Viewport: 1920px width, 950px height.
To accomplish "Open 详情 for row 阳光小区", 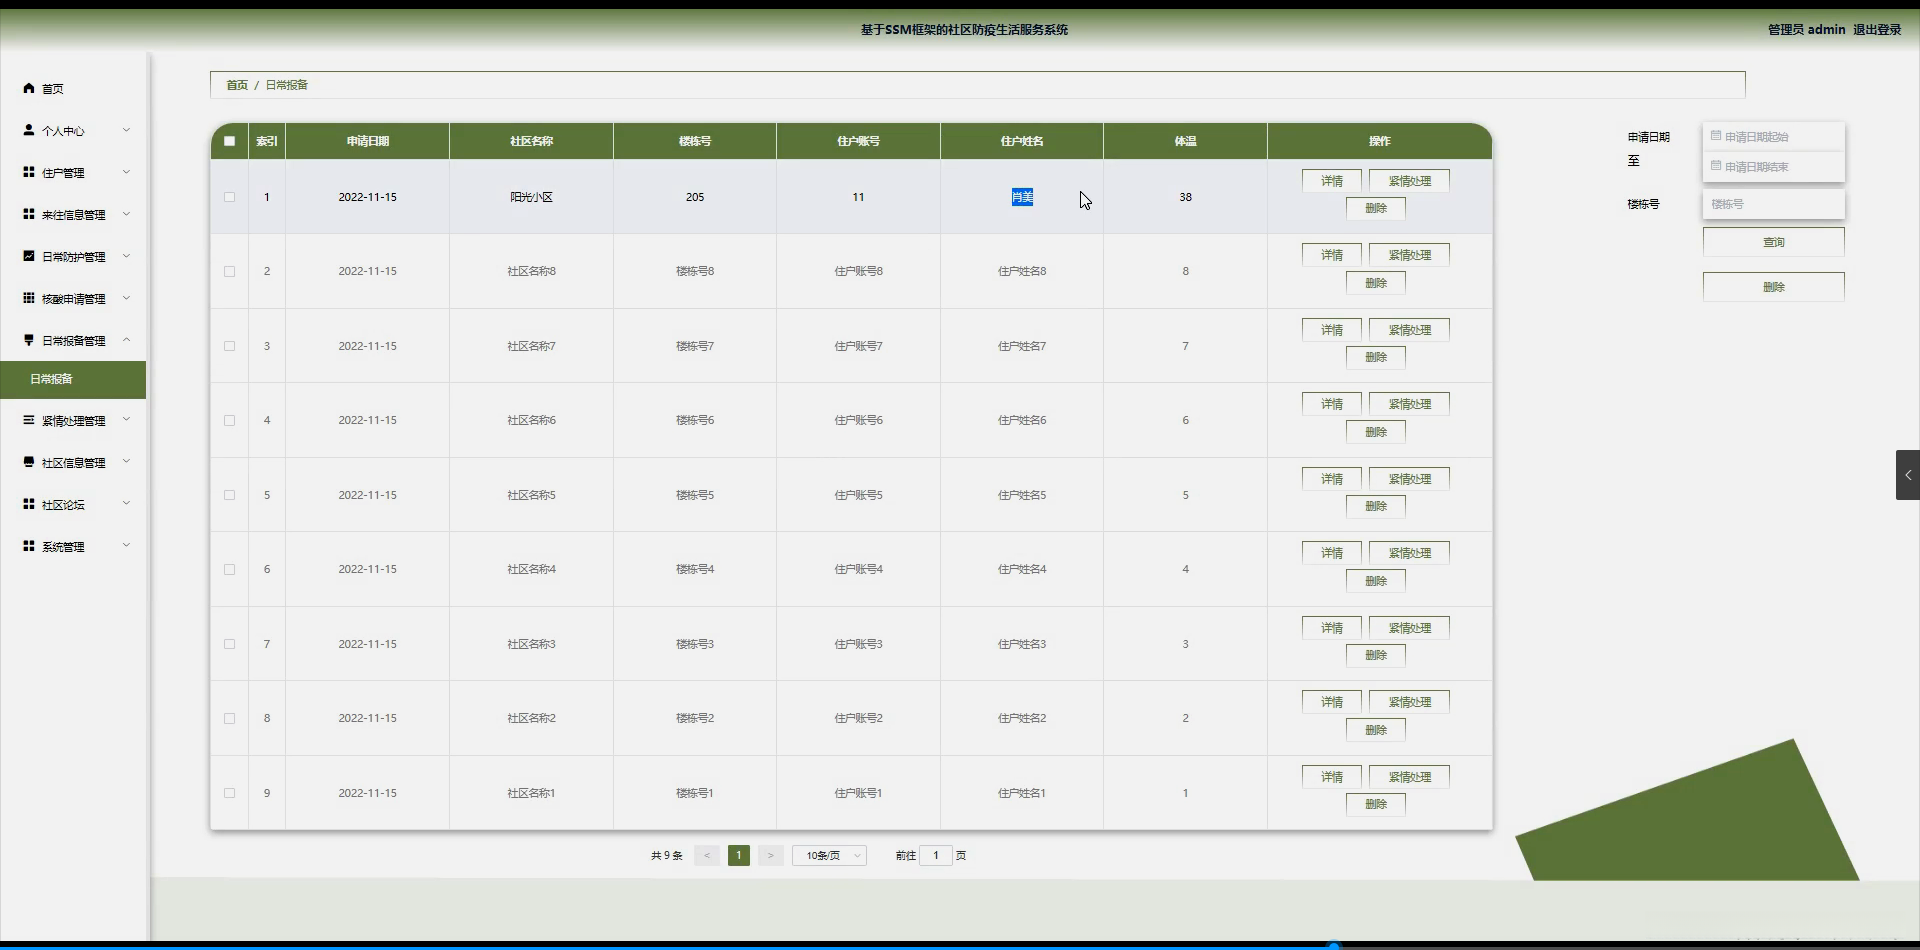I will click(1332, 181).
